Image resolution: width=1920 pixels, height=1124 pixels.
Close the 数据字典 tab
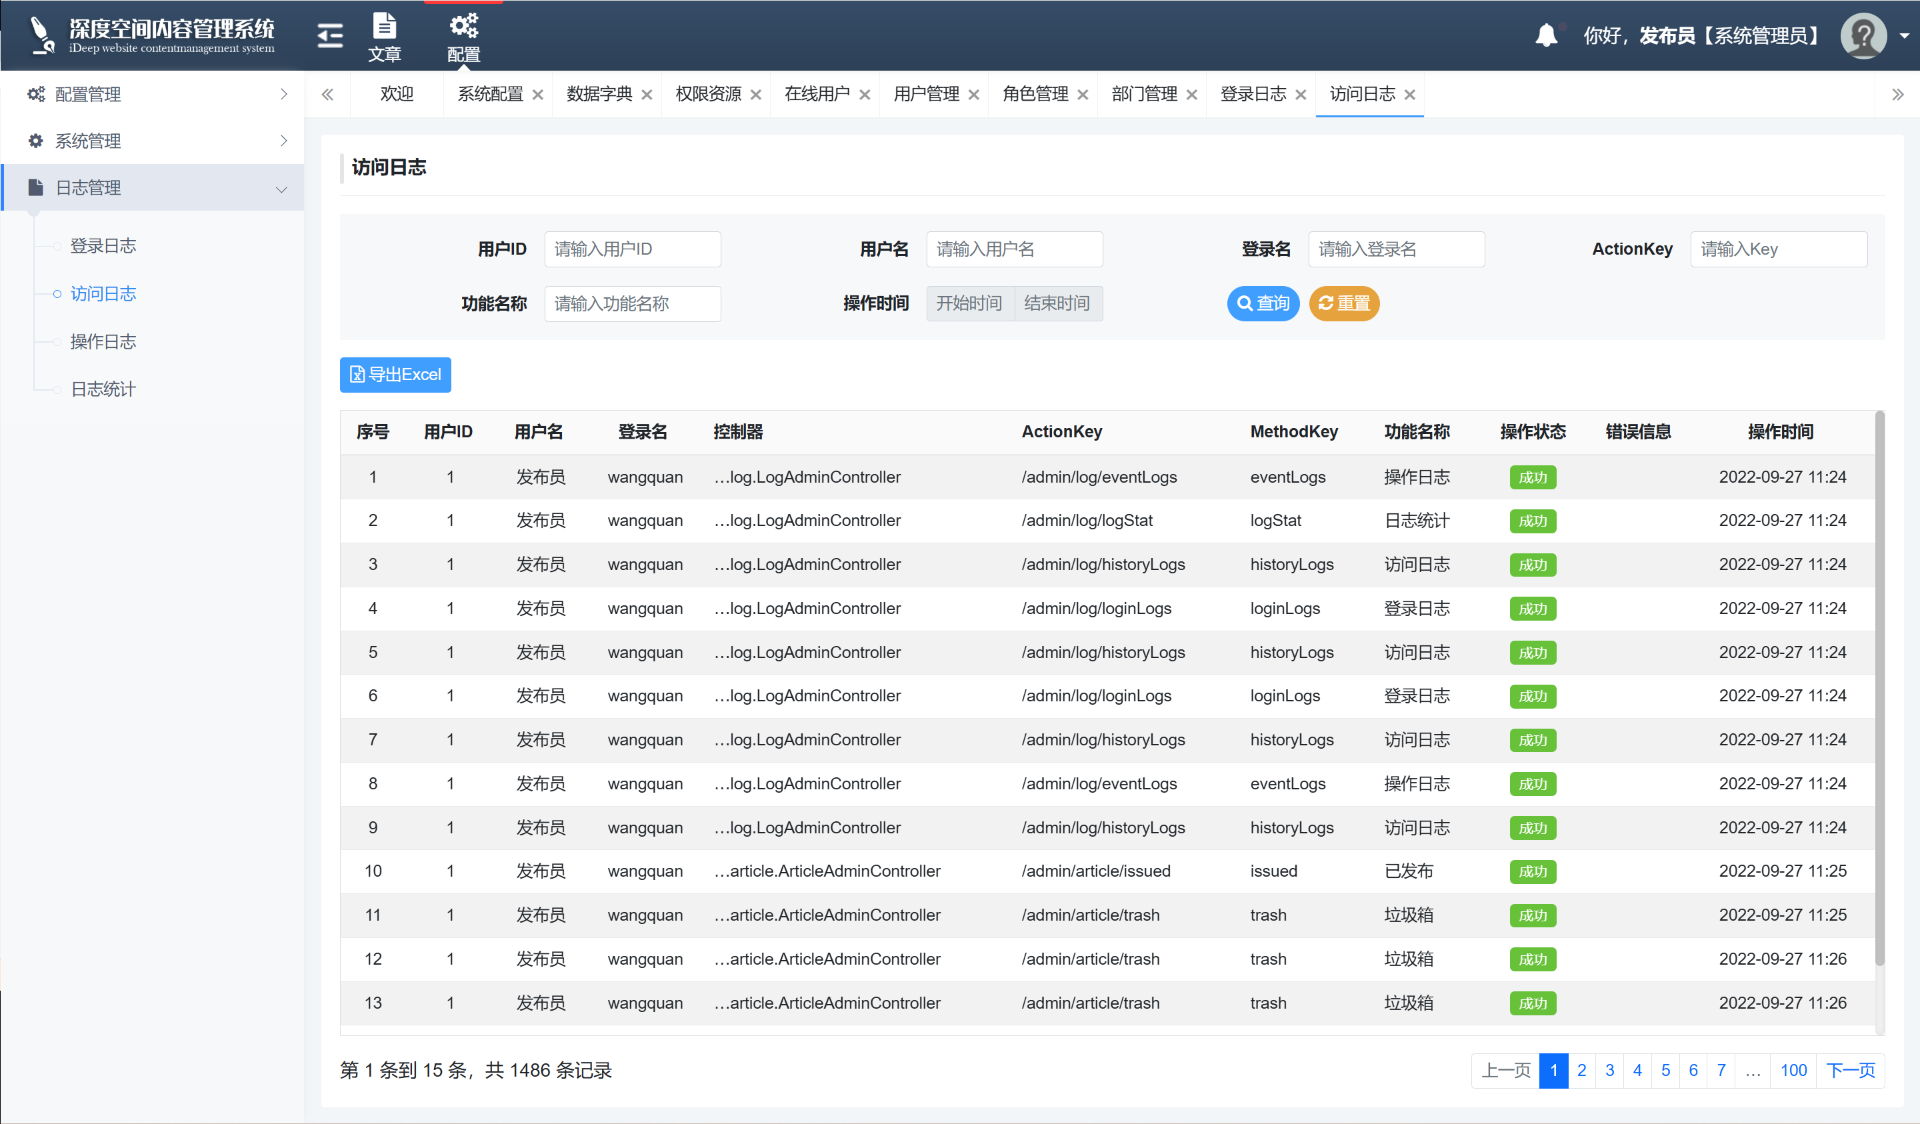[647, 95]
